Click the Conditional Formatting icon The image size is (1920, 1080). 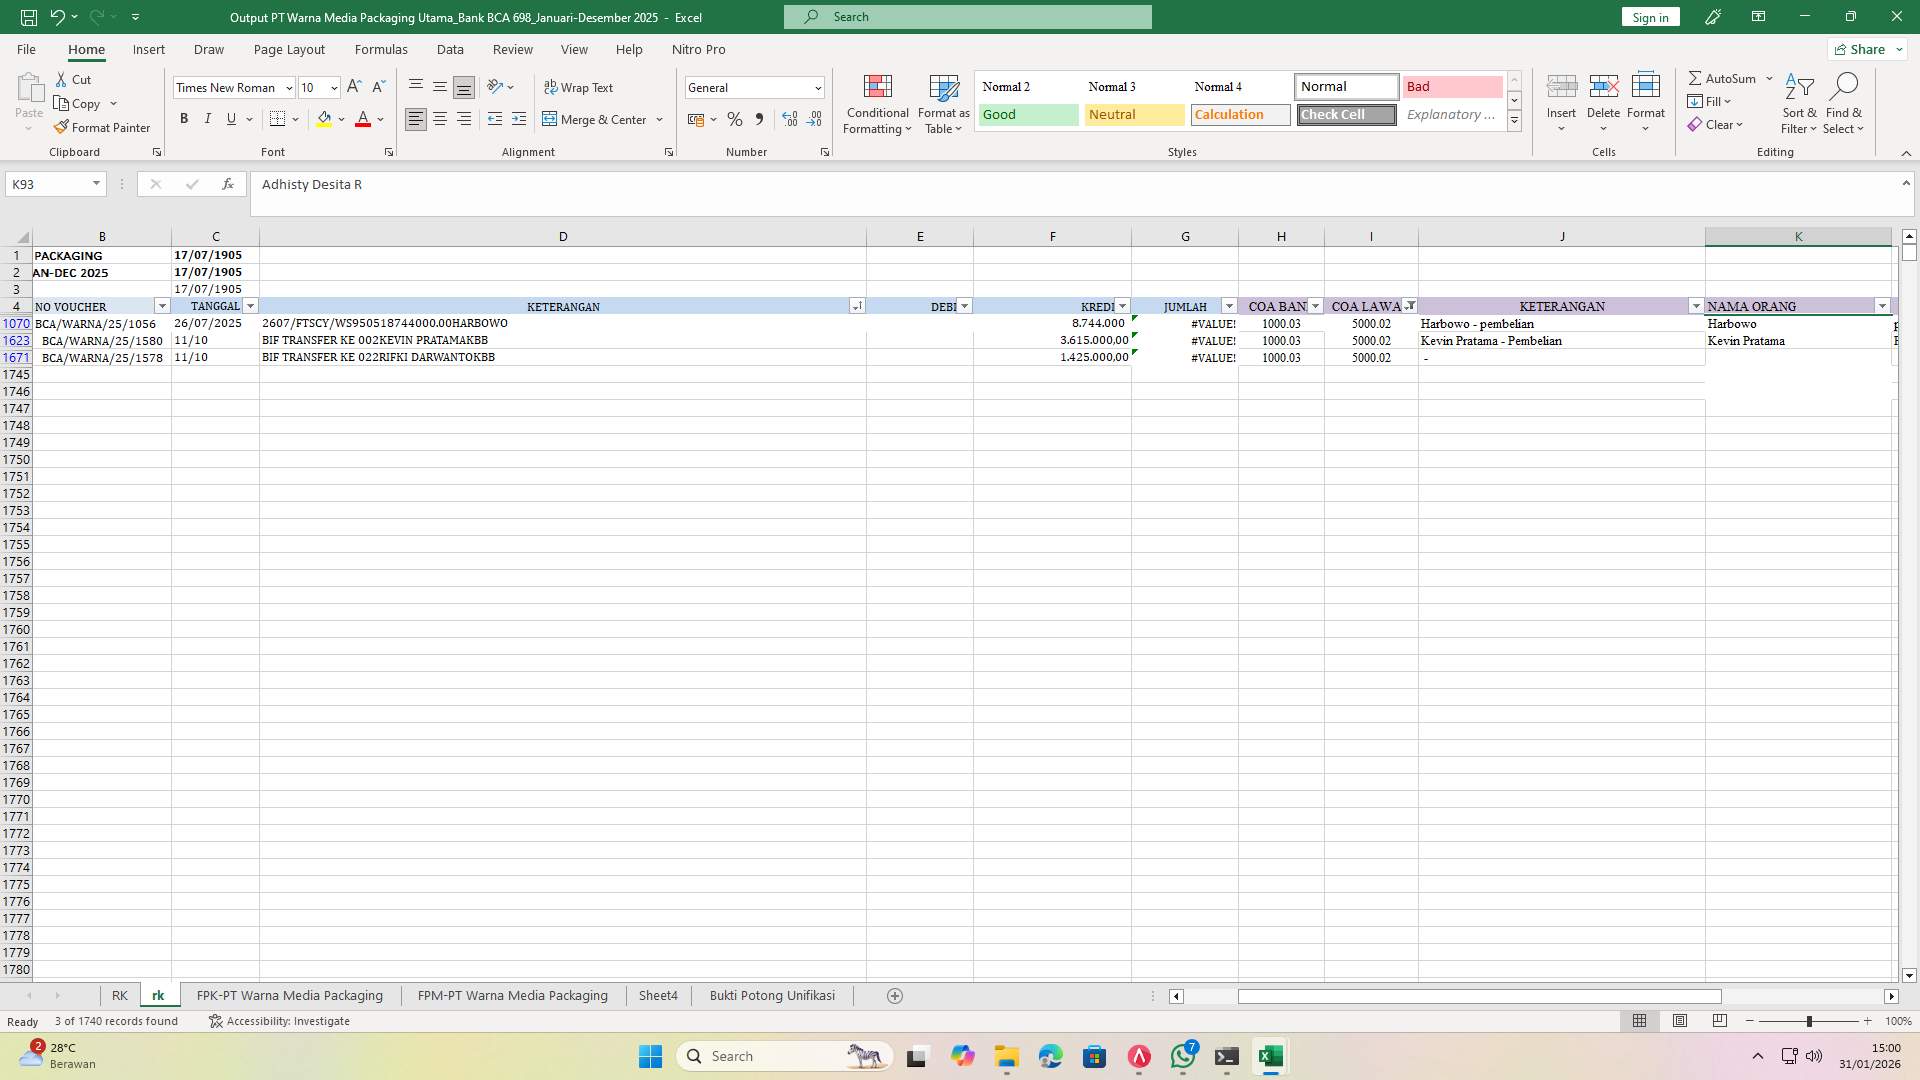click(877, 103)
